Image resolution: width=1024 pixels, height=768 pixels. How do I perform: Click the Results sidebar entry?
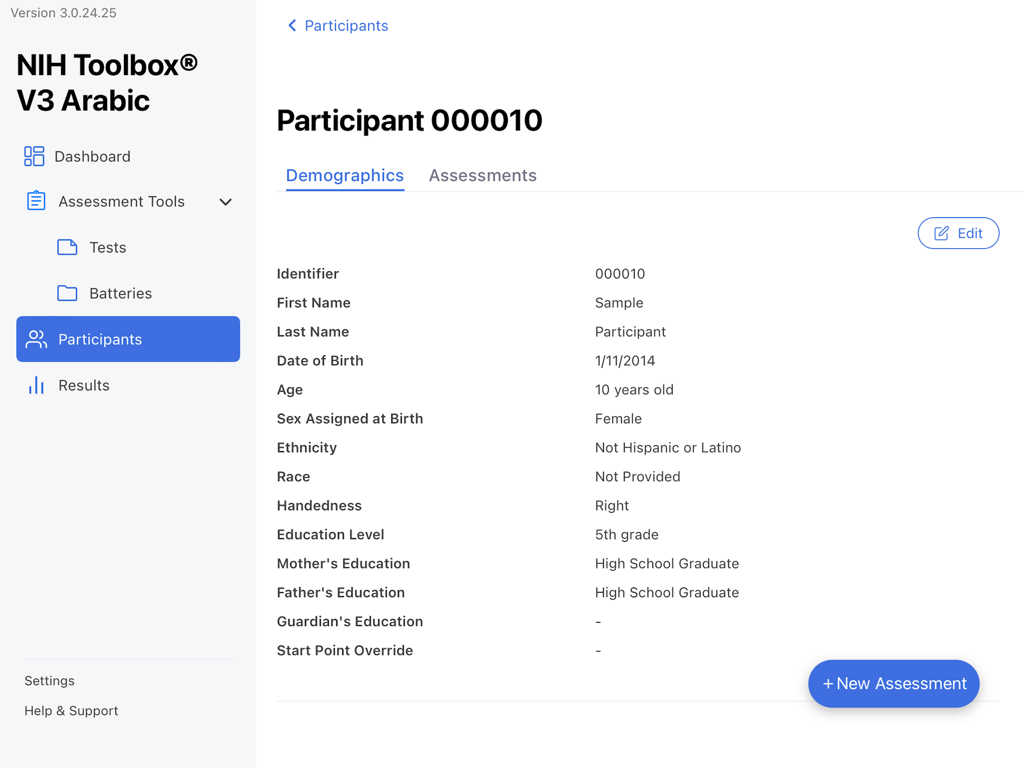coord(84,385)
